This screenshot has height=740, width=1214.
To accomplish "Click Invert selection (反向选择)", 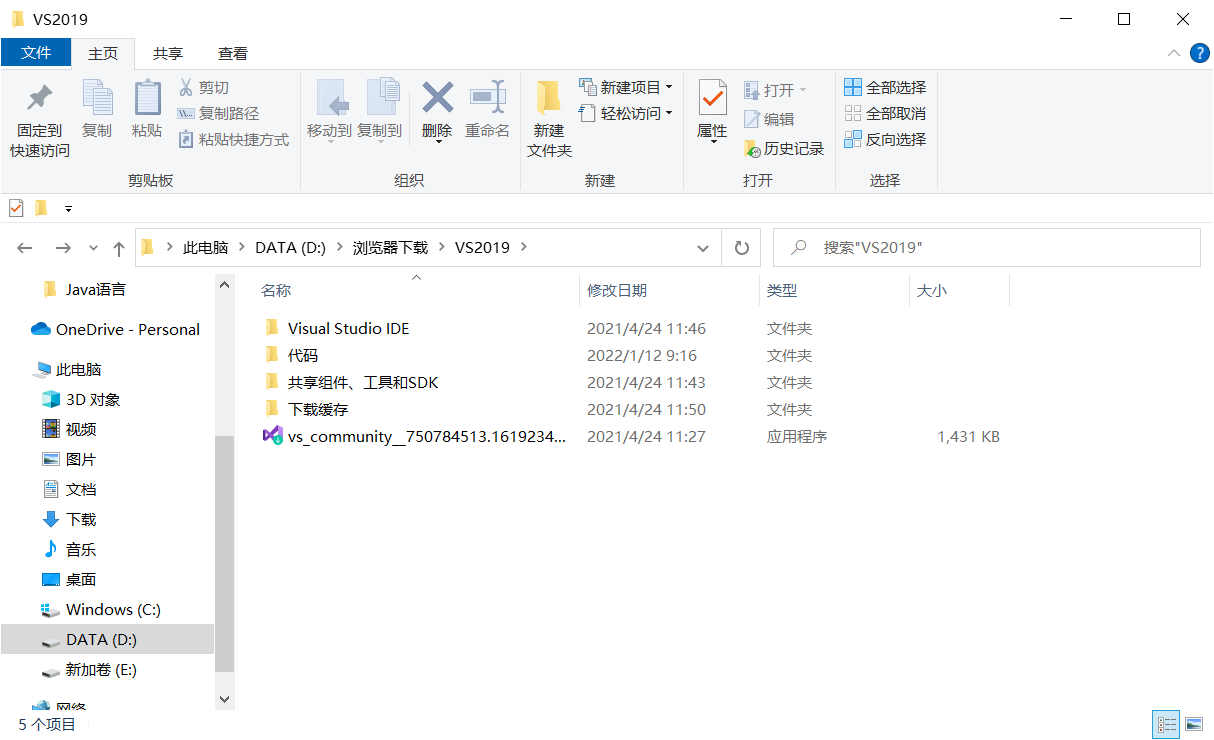I will 885,140.
